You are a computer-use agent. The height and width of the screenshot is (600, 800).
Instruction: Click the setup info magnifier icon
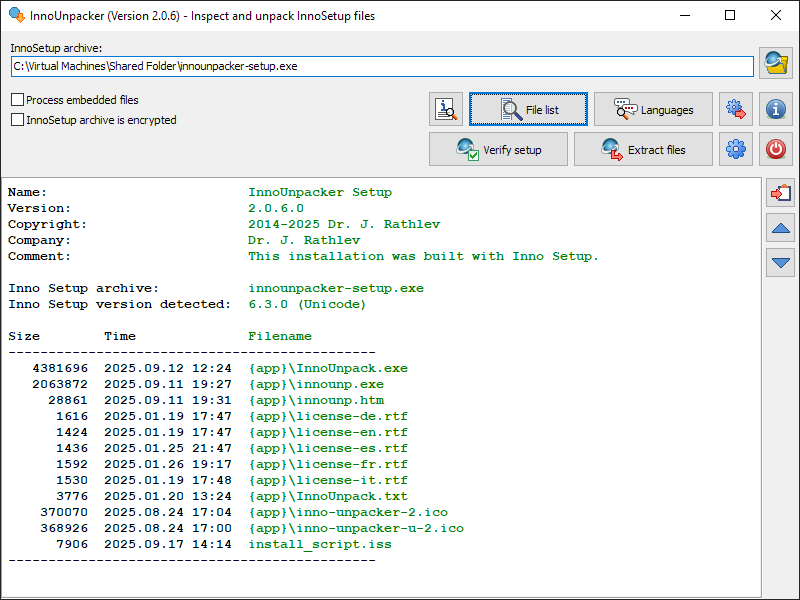click(446, 109)
